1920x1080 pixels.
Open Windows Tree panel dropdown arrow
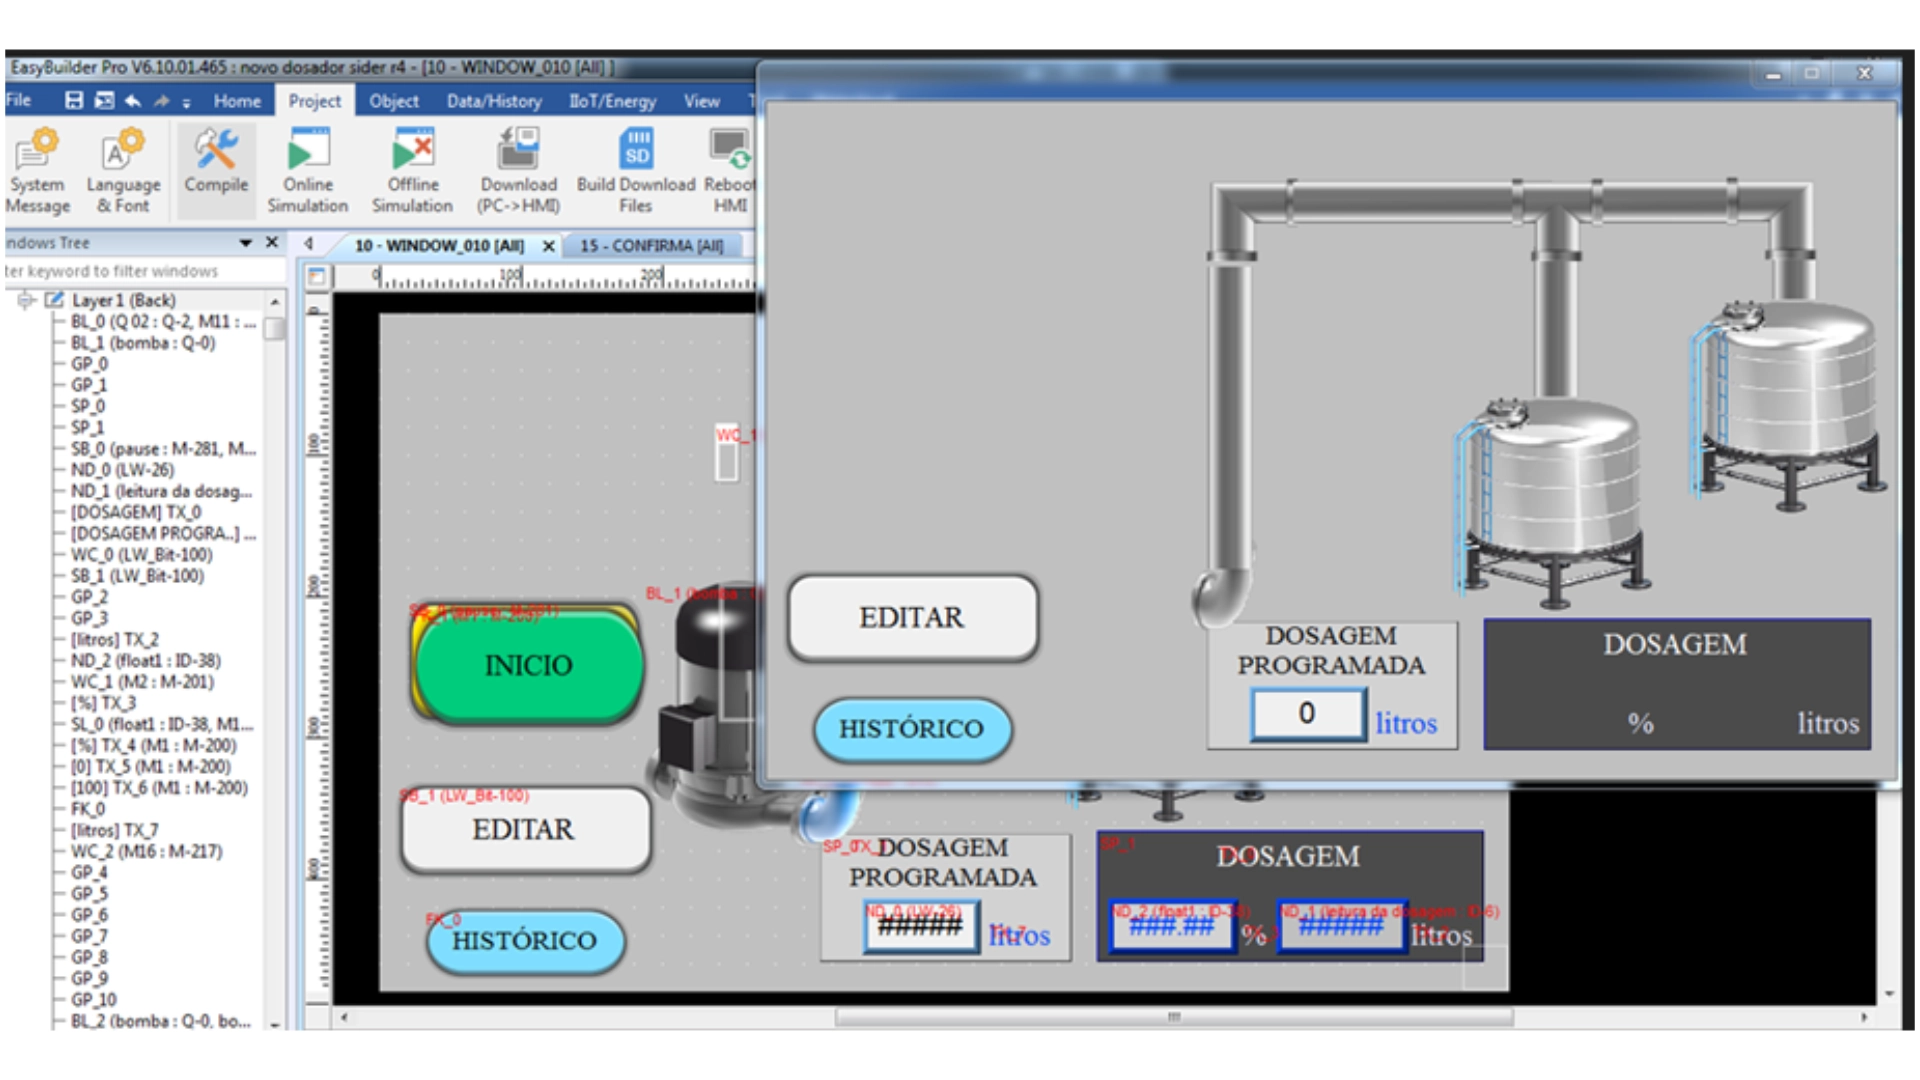pyautogui.click(x=245, y=243)
